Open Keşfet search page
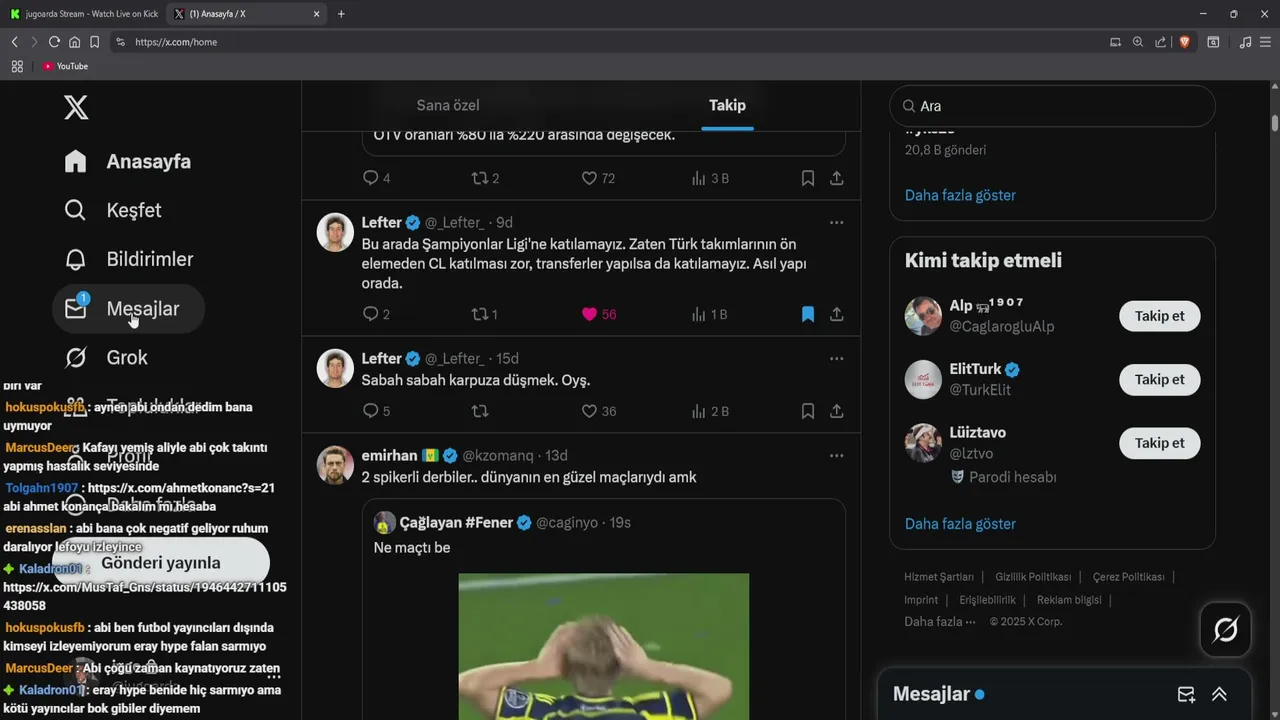Screen dimensions: 1280x720 (112, 210)
